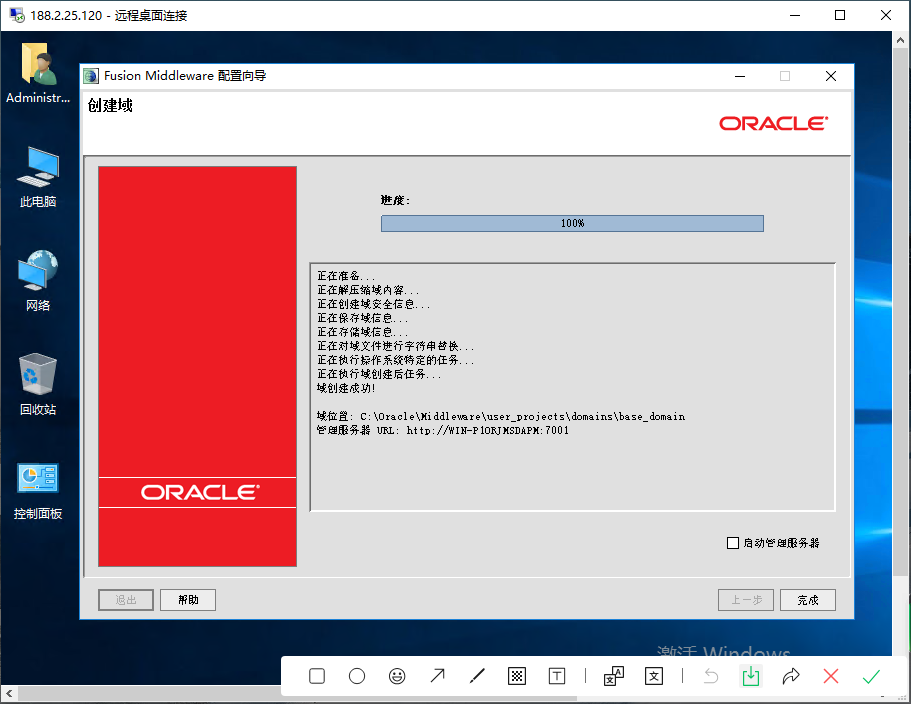Click the remote desktop connection title icon
Viewport: 911px width, 704px height.
(17, 15)
